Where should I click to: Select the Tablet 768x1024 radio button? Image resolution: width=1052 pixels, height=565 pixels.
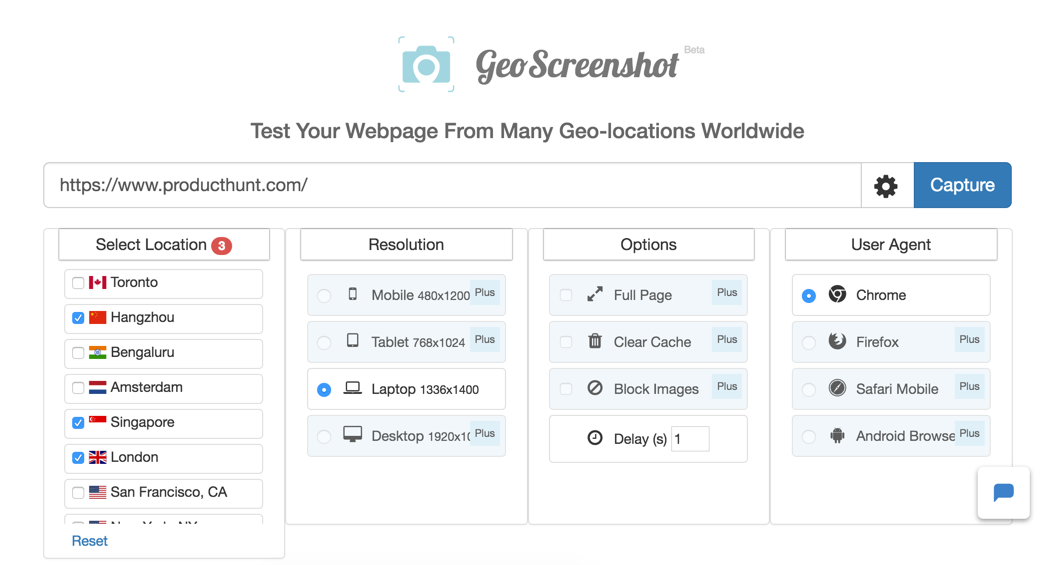point(324,343)
